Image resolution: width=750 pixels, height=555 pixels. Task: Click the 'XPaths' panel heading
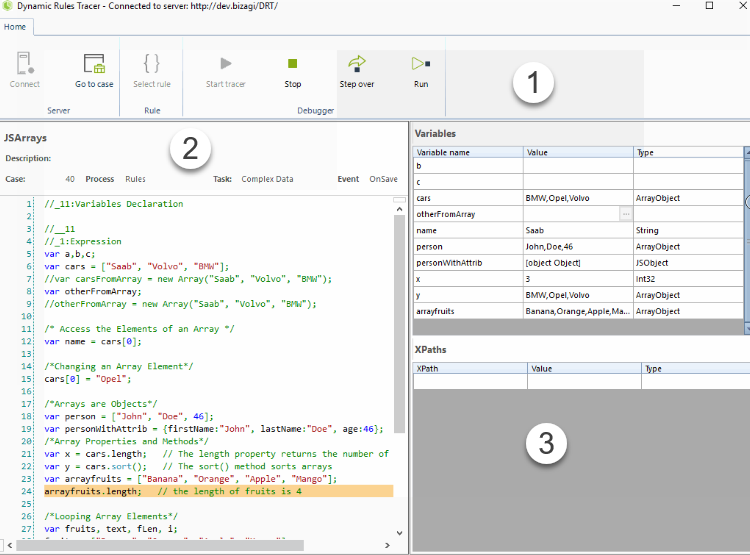pyautogui.click(x=430, y=350)
